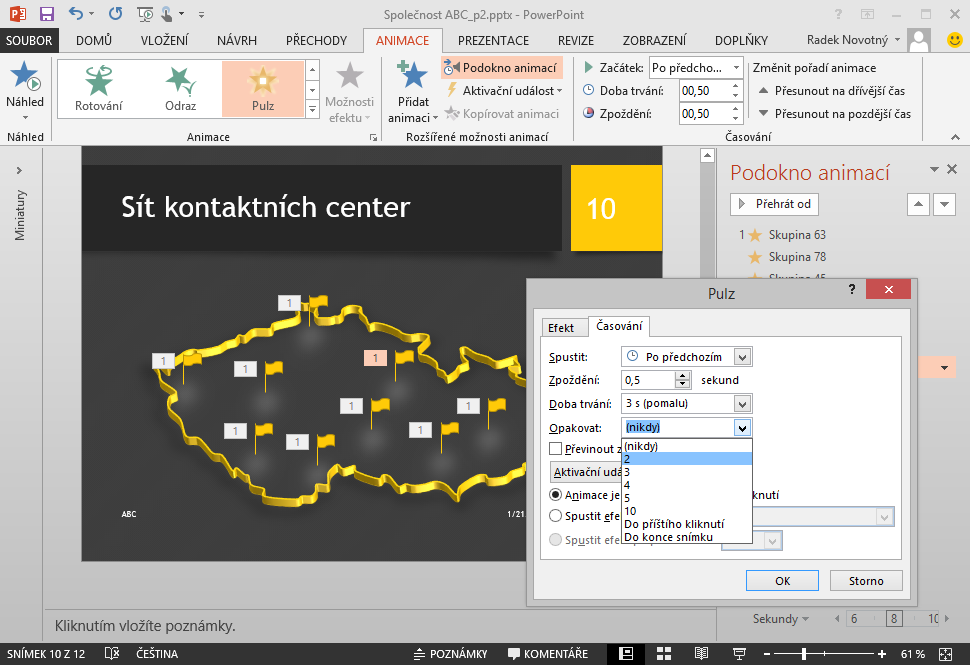Toggle the Podokno animací button
The width and height of the screenshot is (970, 665).
click(x=502, y=67)
